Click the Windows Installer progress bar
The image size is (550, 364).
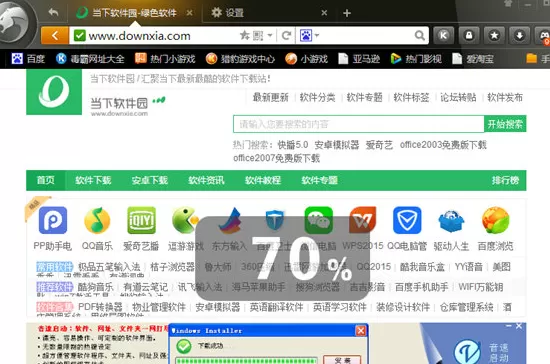coord(247,360)
